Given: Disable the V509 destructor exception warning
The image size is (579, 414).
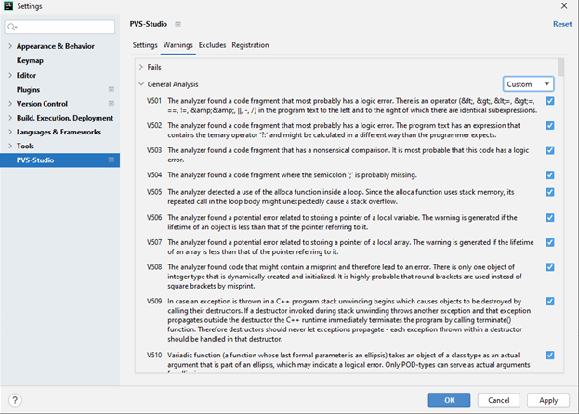Looking at the screenshot, I should [550, 301].
